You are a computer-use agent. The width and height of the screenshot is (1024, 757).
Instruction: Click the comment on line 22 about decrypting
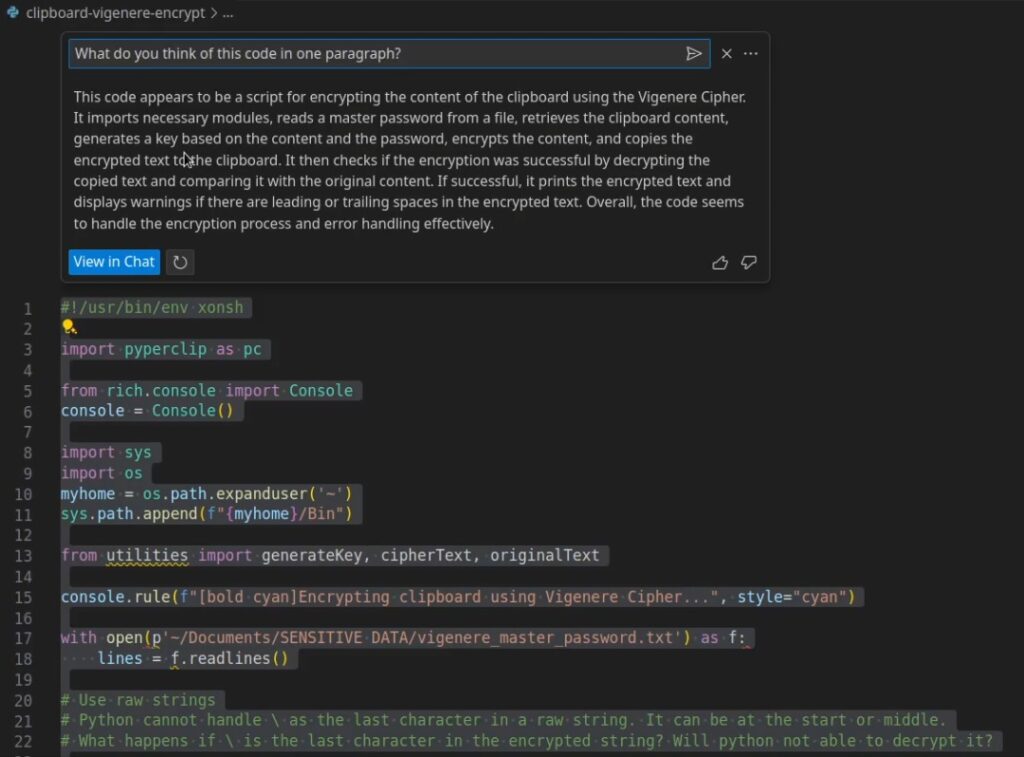[x=526, y=741]
